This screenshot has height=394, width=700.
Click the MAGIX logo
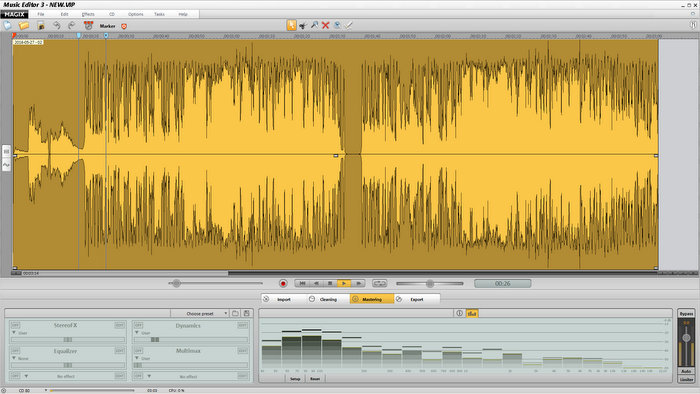[14, 14]
